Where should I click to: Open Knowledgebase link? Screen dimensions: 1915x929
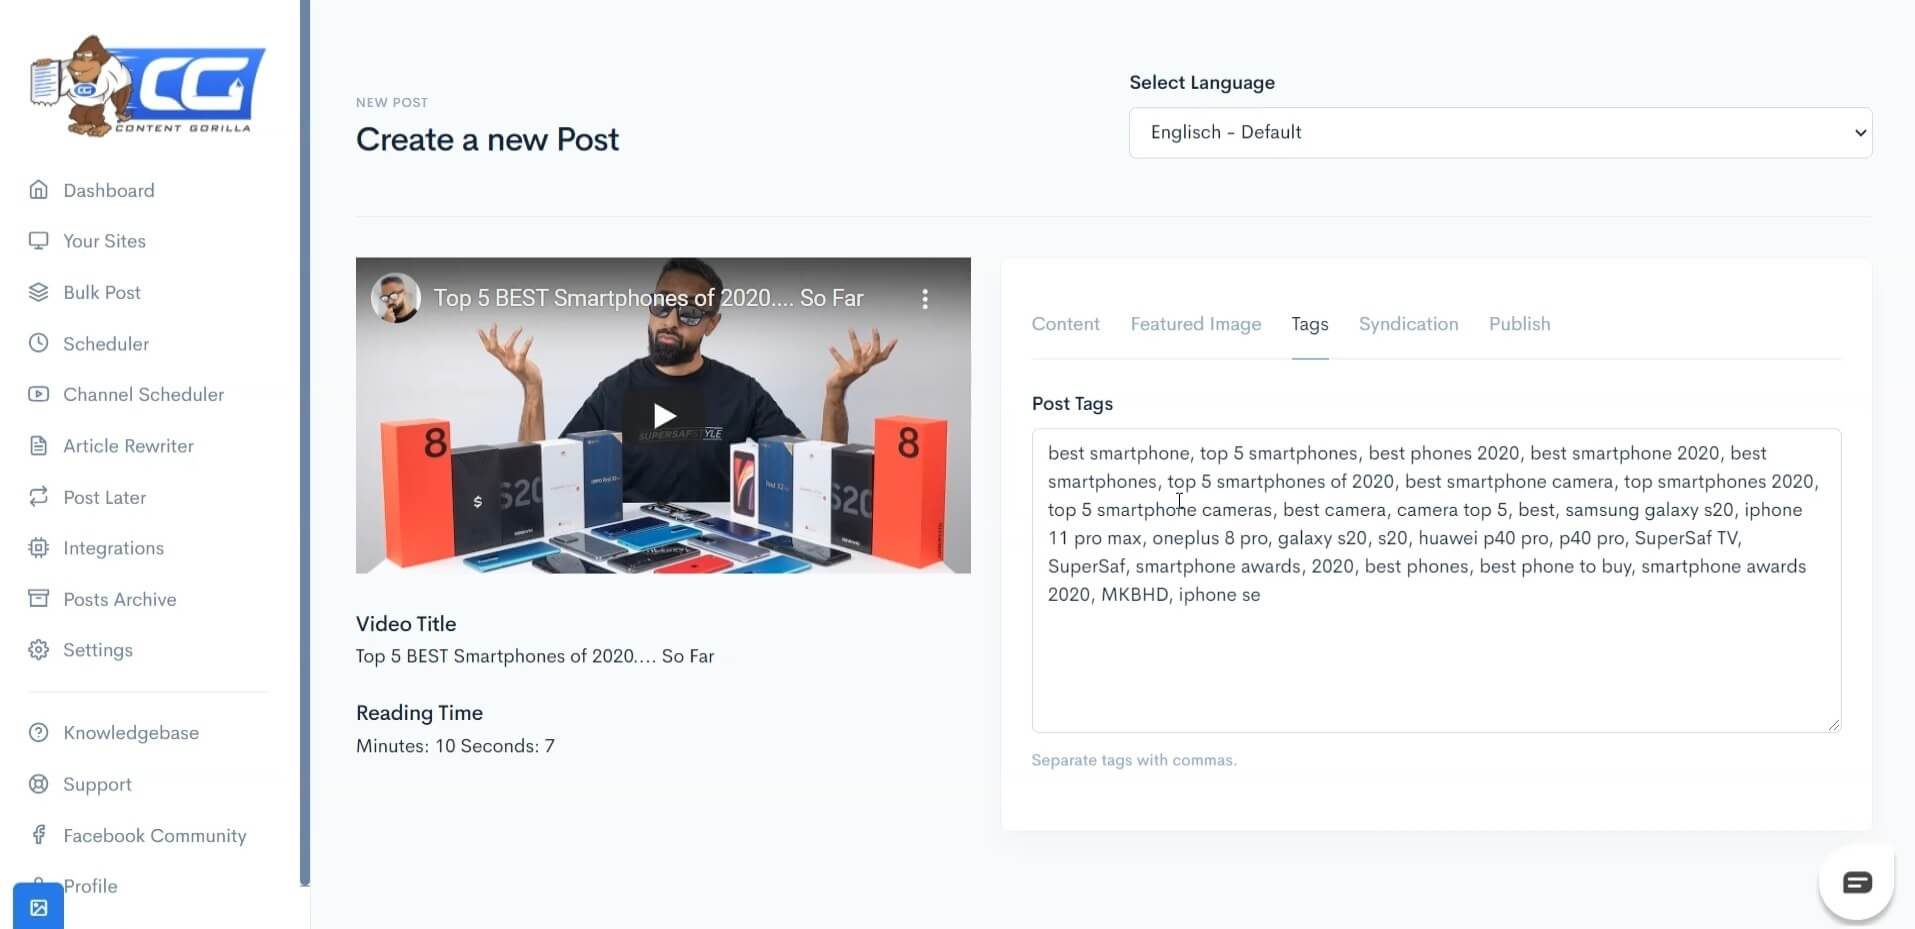[131, 733]
